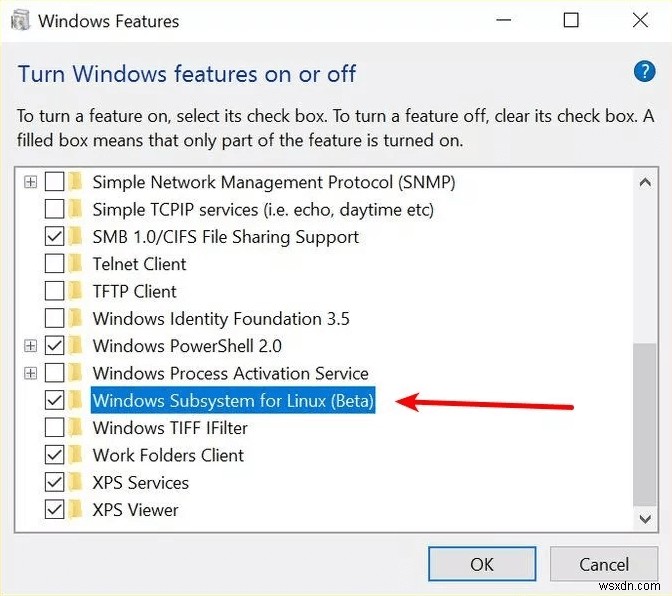The image size is (672, 596).
Task: Expand Windows Process Activation Service node
Action: click(31, 374)
